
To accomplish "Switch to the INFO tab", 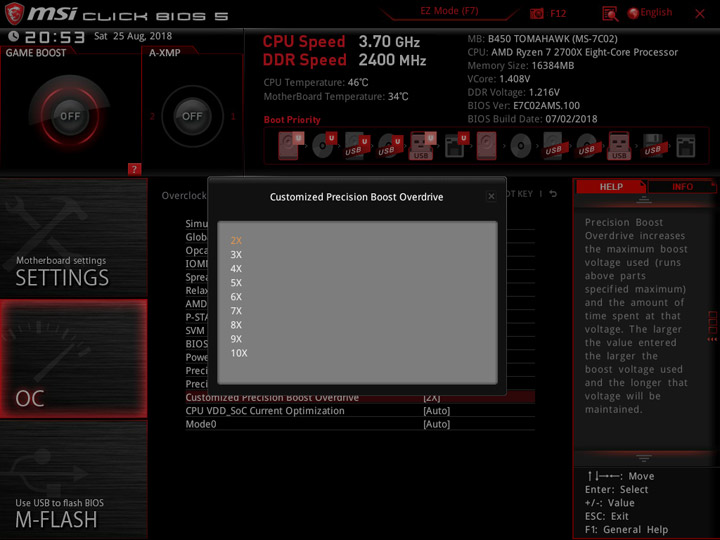I will tap(682, 186).
